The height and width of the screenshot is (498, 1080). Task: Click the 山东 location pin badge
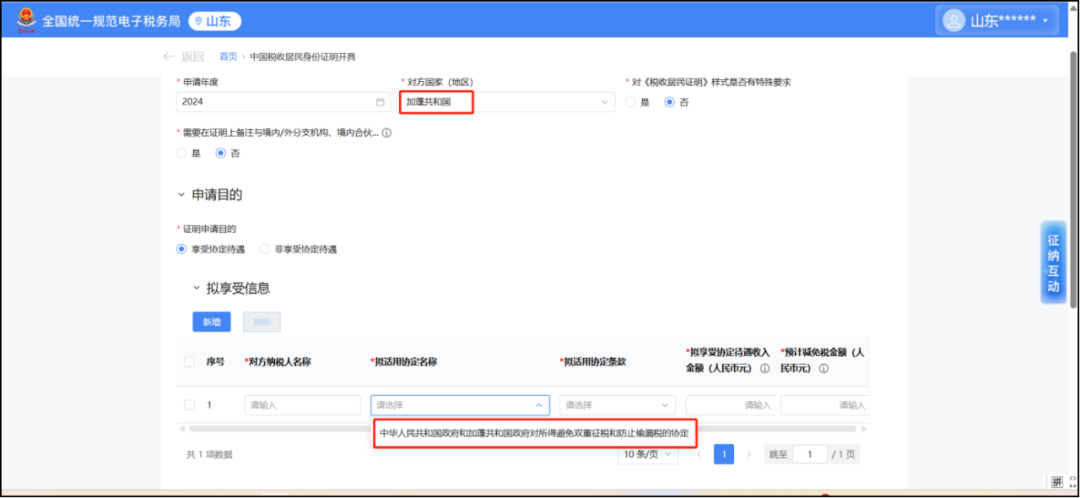[x=215, y=21]
